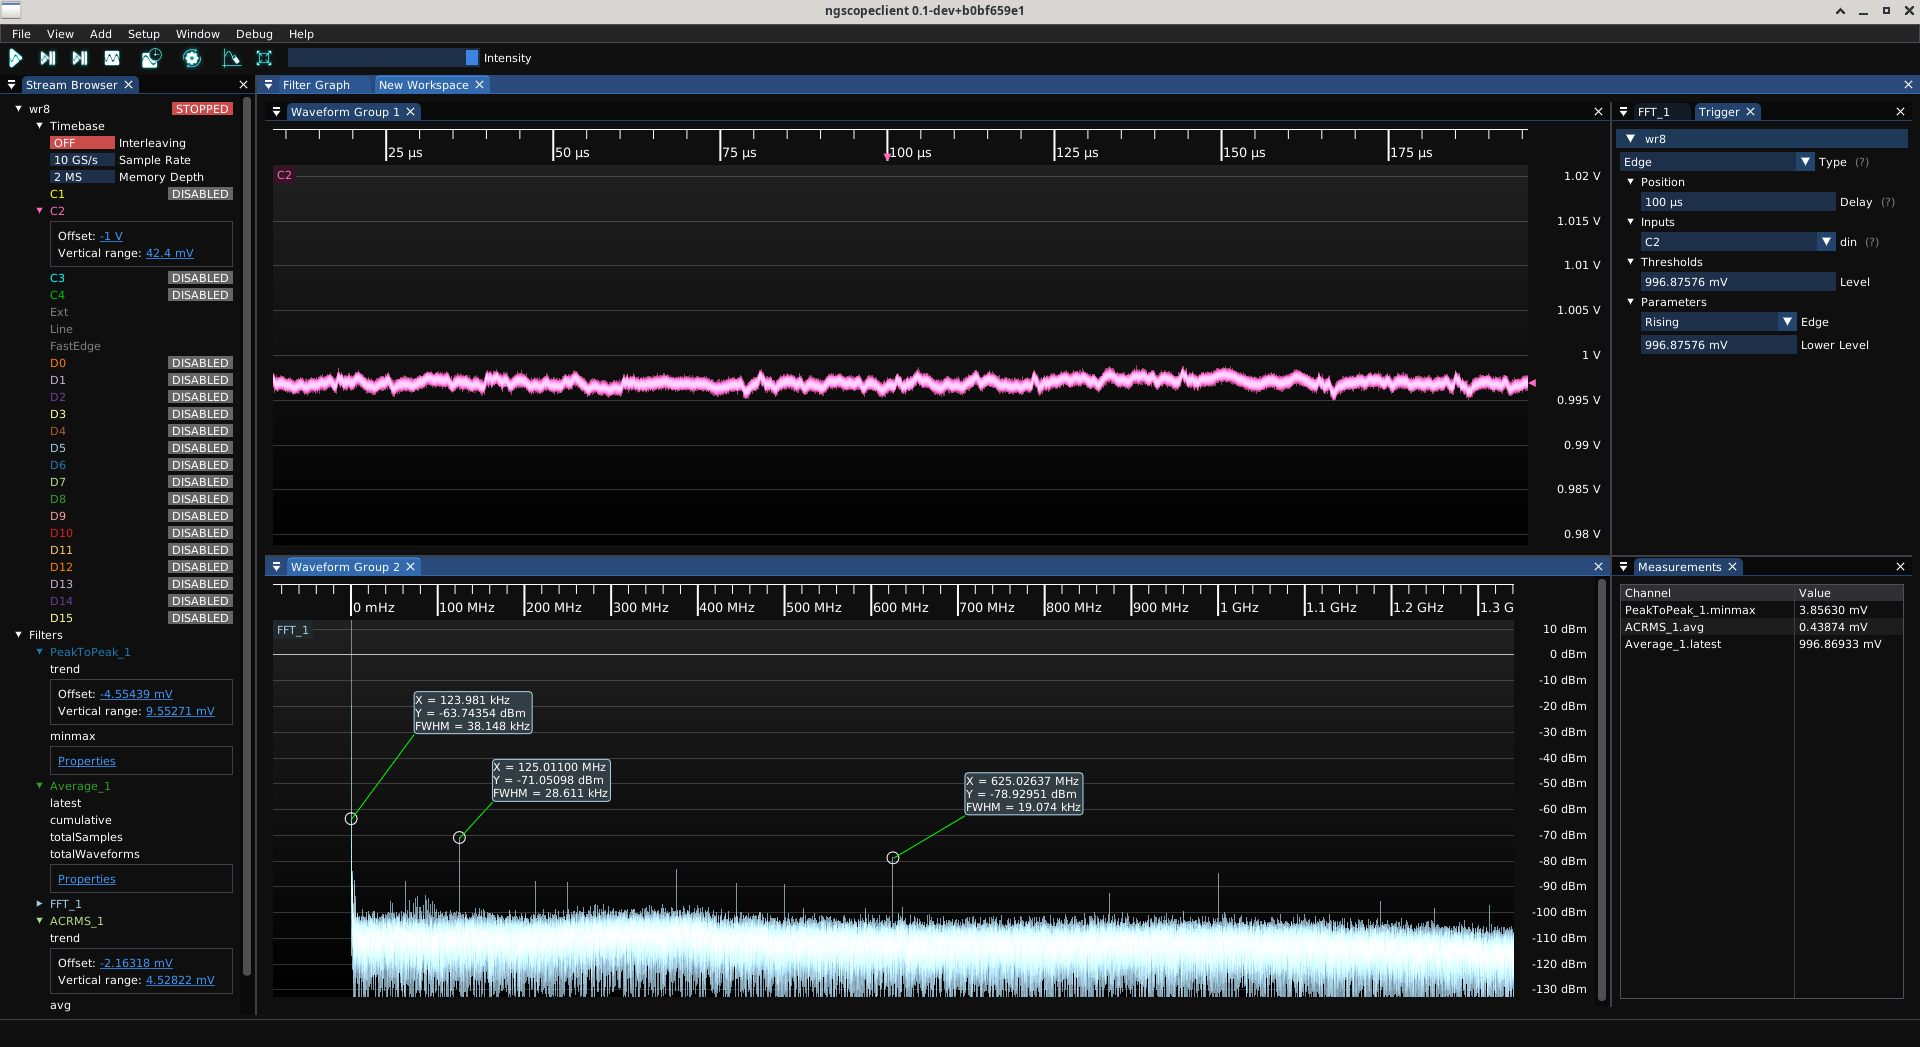
Task: Select the FFT_1 channel label in plot
Action: coord(293,630)
